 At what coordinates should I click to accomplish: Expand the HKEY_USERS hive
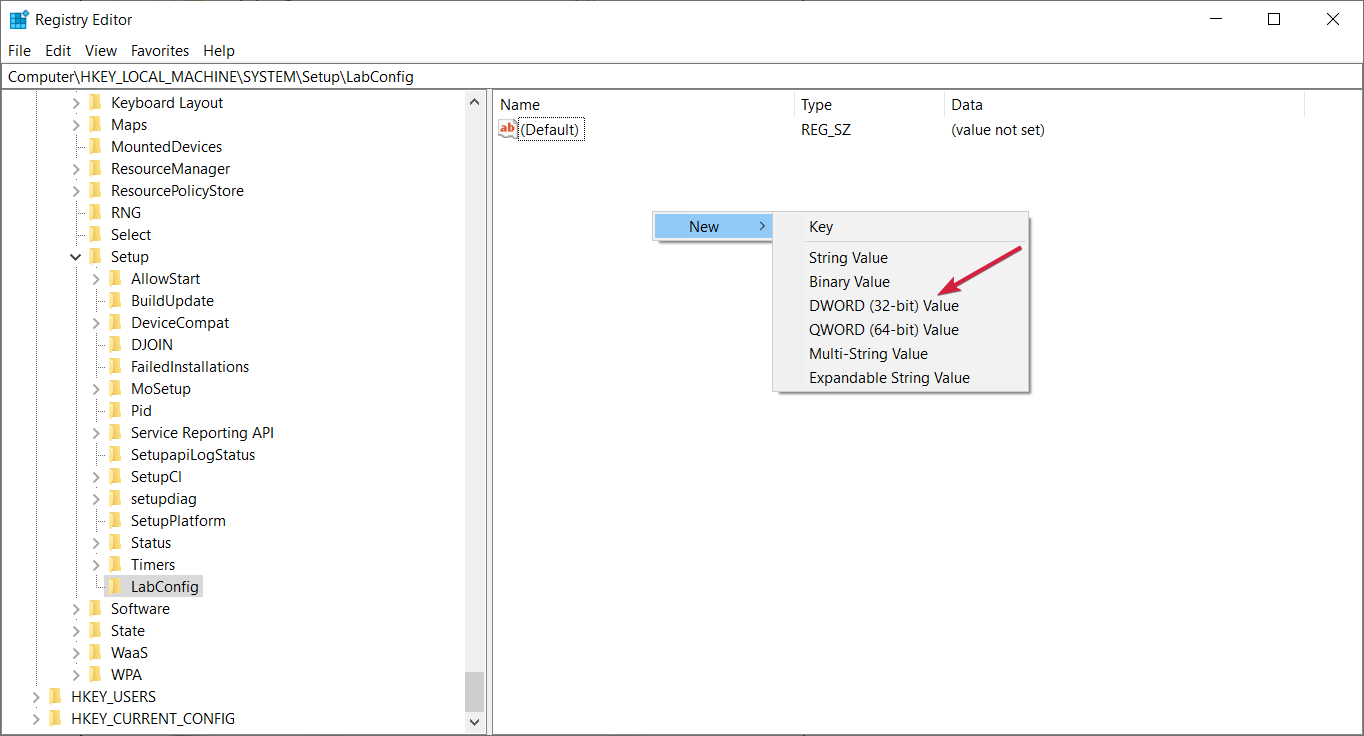37,696
